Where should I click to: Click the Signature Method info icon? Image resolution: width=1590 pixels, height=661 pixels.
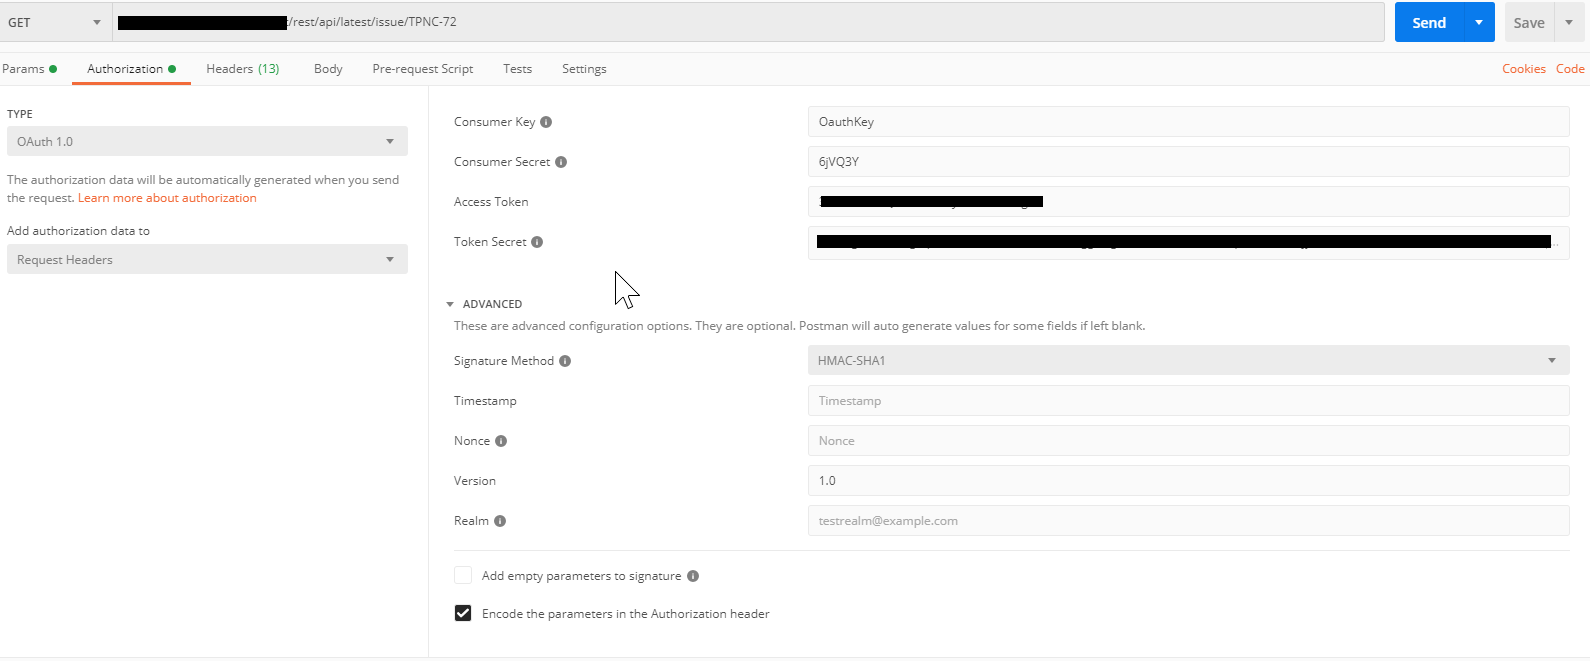565,361
